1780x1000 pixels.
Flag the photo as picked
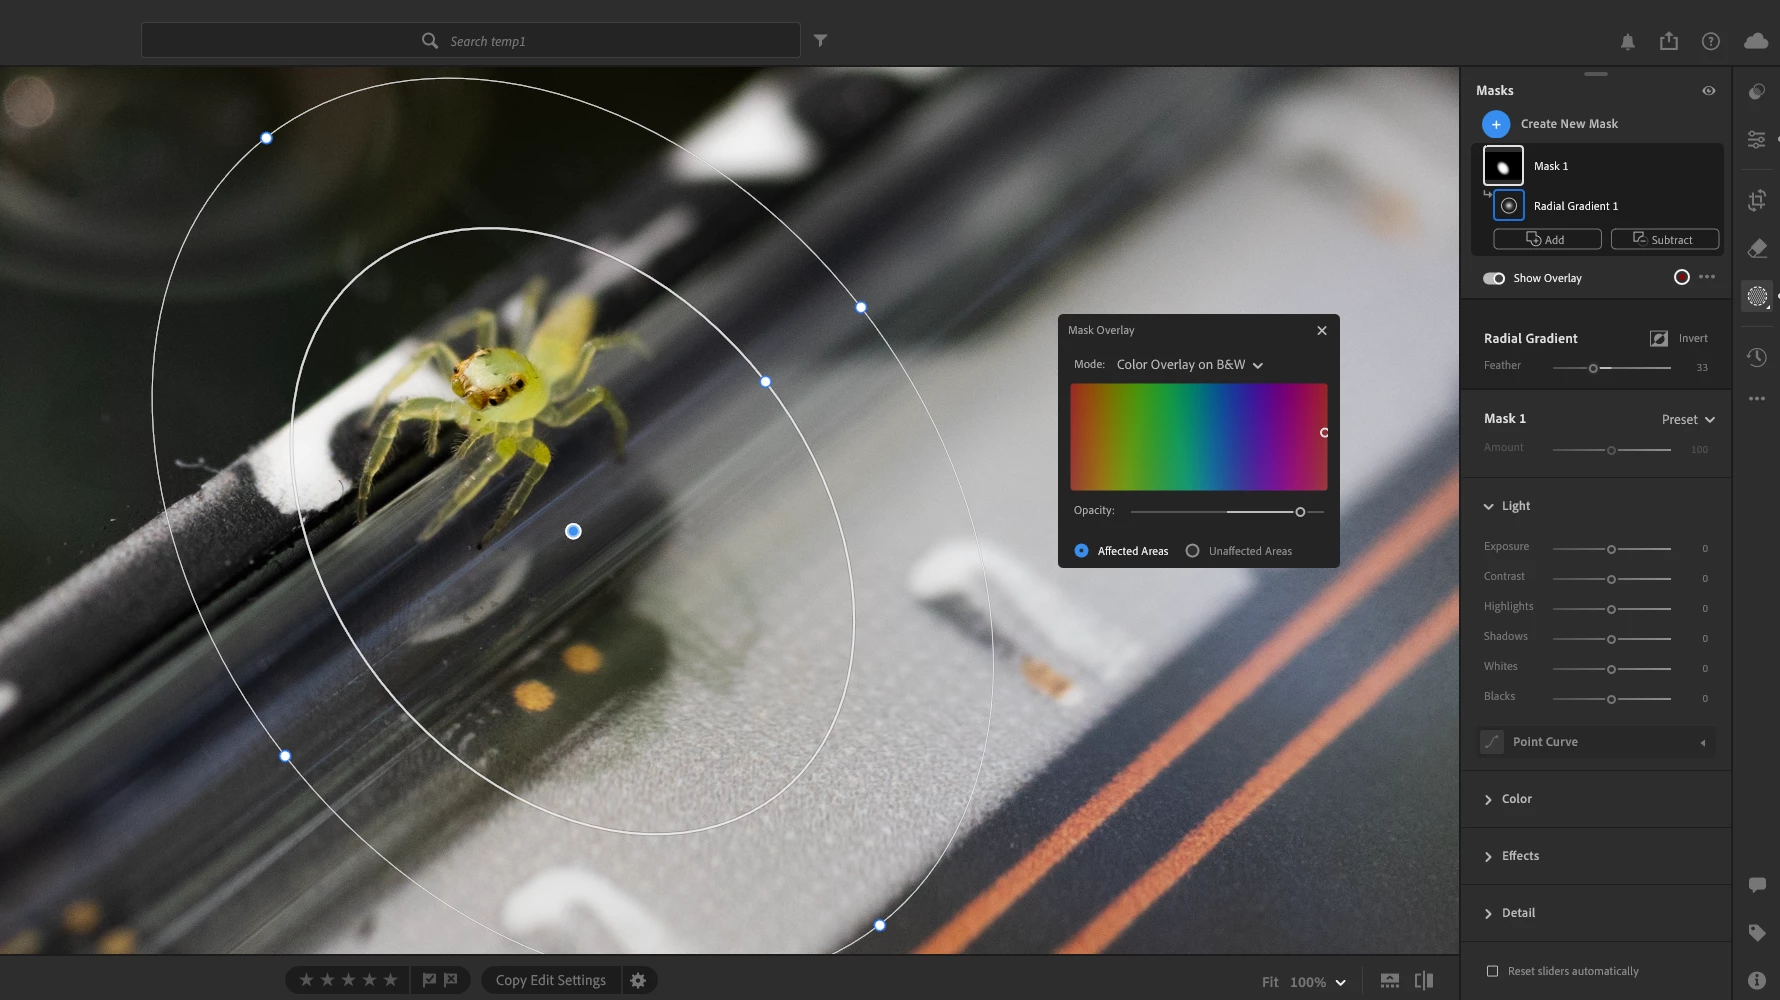(429, 980)
